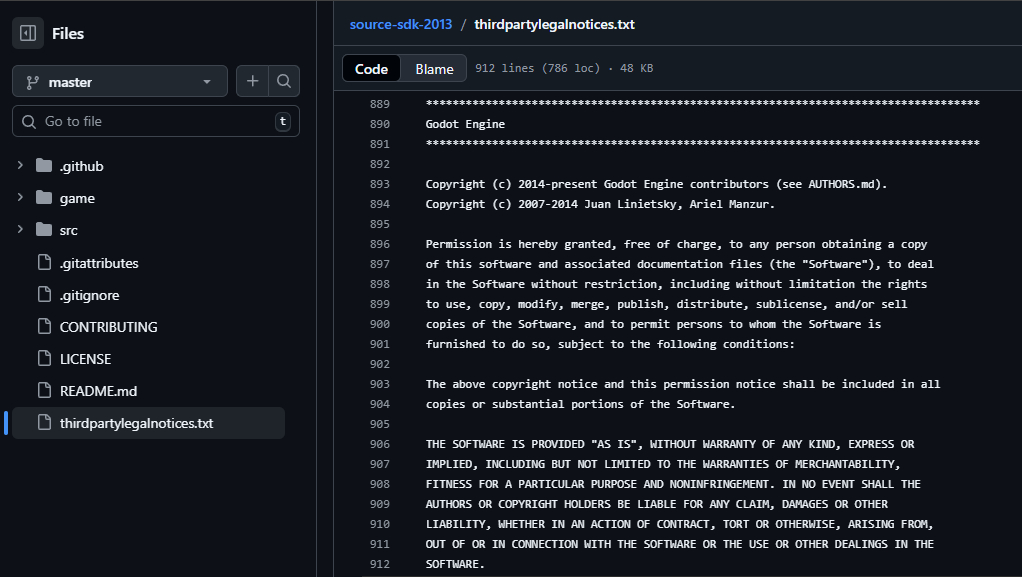This screenshot has height=577, width=1022.
Task: Collapse the file tree side panel icon
Action: pyautogui.click(x=28, y=33)
